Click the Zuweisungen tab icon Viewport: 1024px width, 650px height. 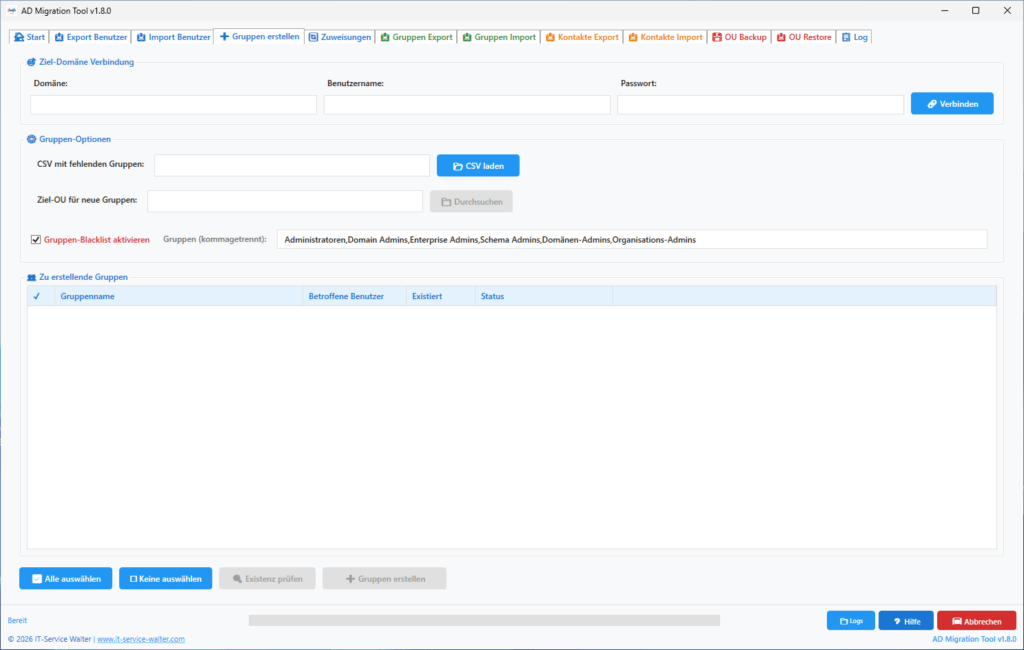coord(313,37)
